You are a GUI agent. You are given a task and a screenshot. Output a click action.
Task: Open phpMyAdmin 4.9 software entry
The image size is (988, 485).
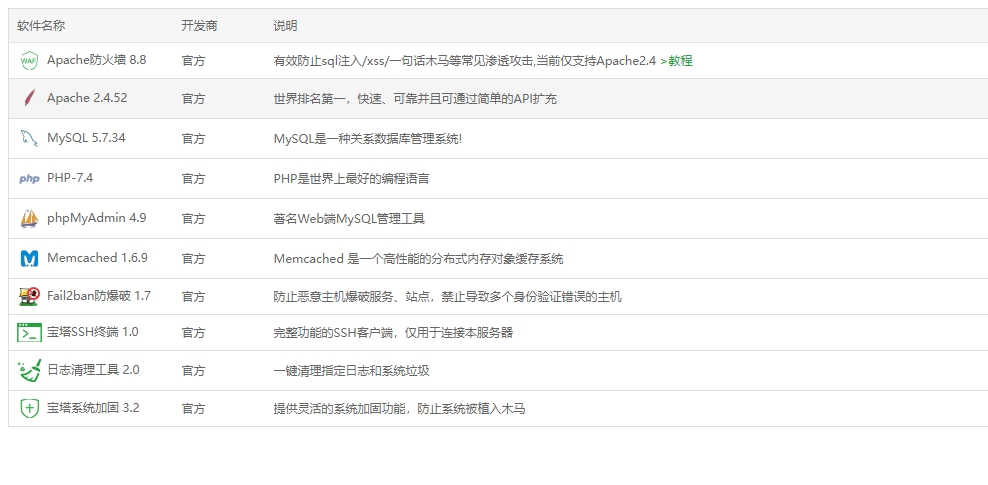coord(96,217)
